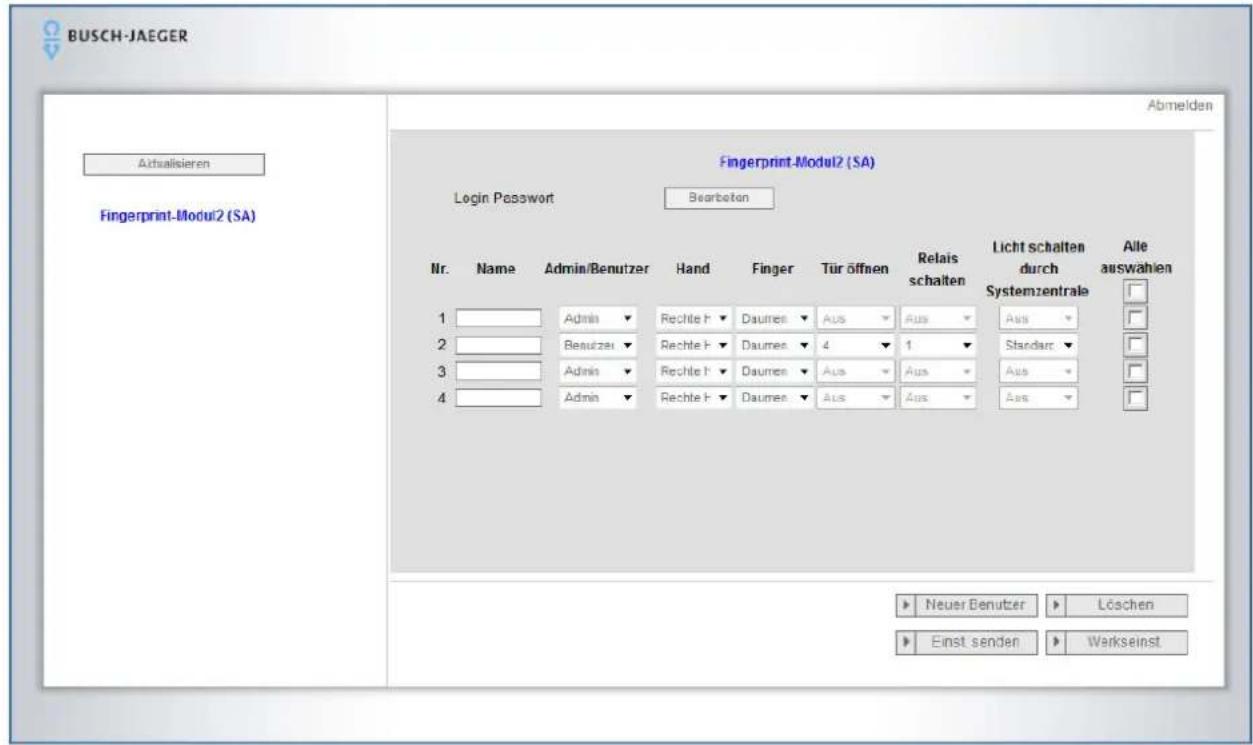
Task: Focus the Name field in row 2
Action: (x=498, y=345)
